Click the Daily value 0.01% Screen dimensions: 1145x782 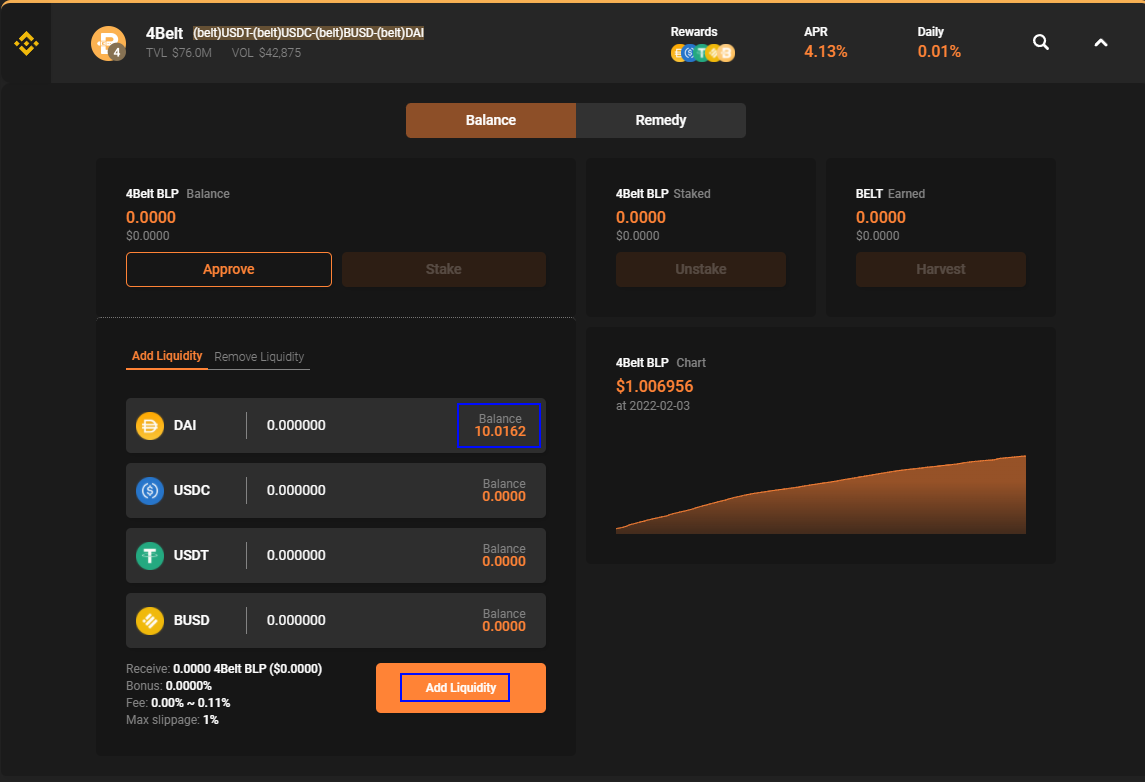pos(939,52)
